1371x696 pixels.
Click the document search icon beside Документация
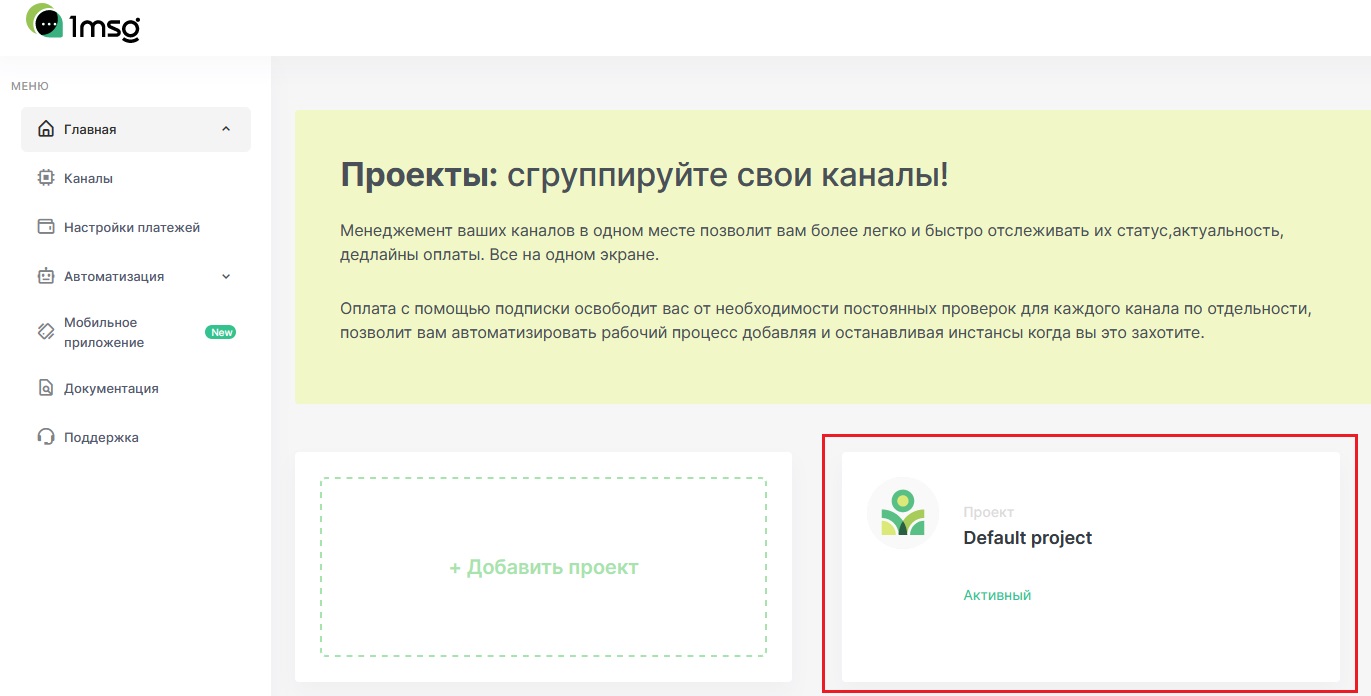[45, 388]
